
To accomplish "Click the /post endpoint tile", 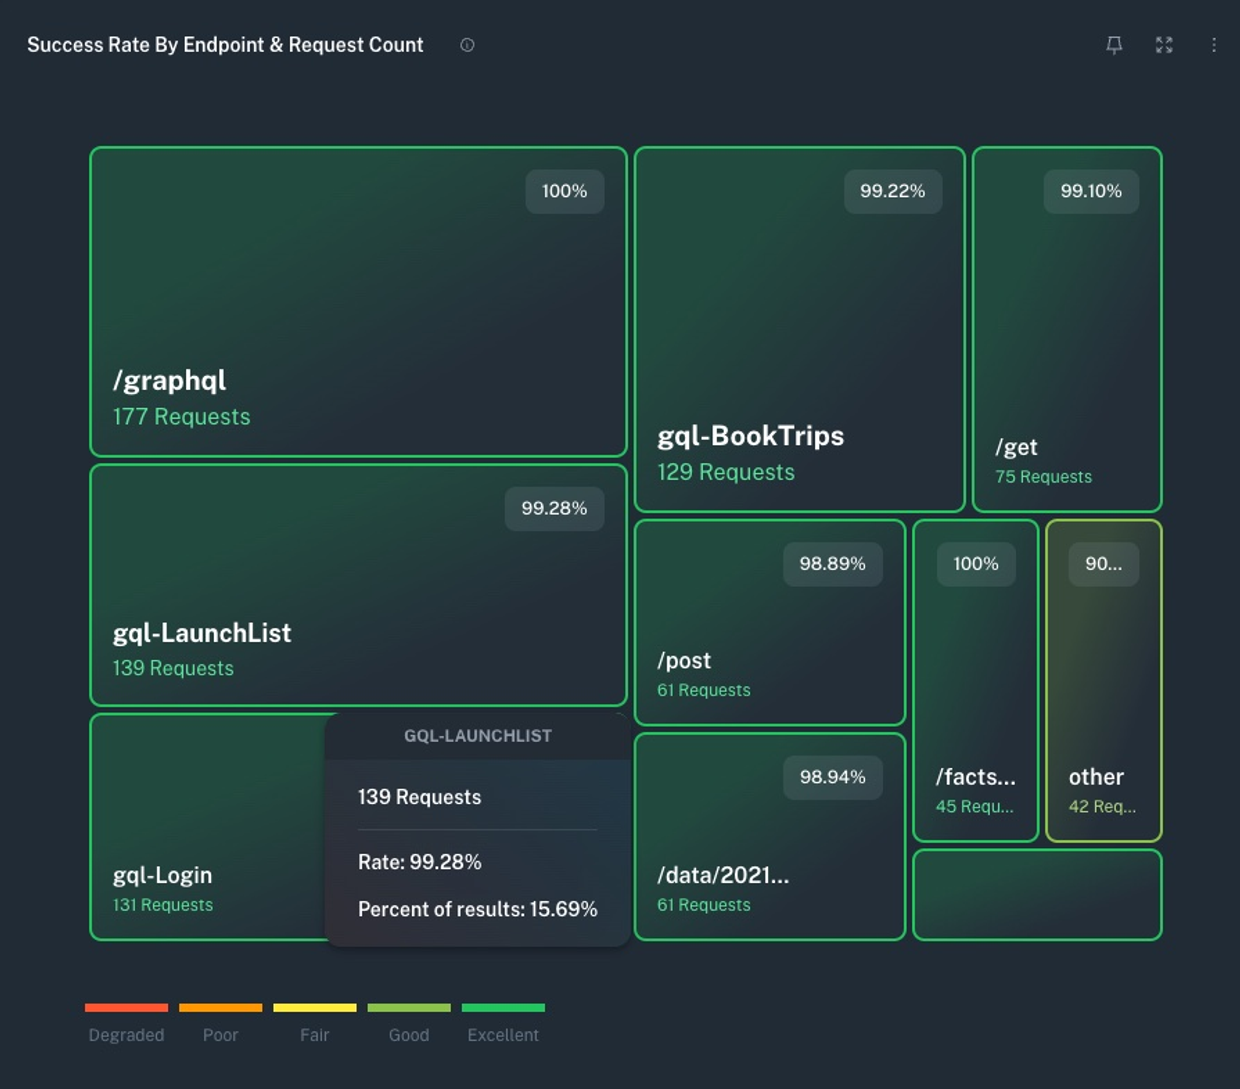I will coord(770,620).
